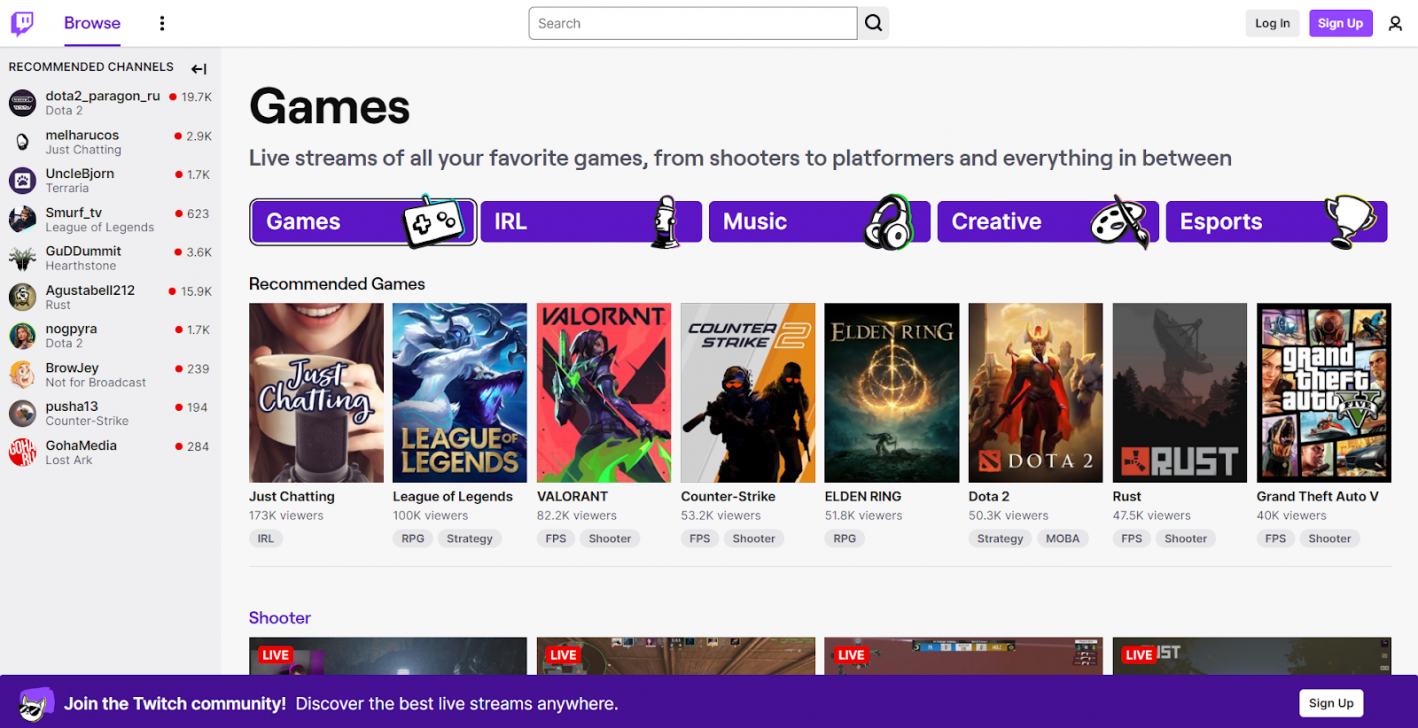This screenshot has width=1418, height=728.
Task: Select the Creative category tab
Action: 1048,222
